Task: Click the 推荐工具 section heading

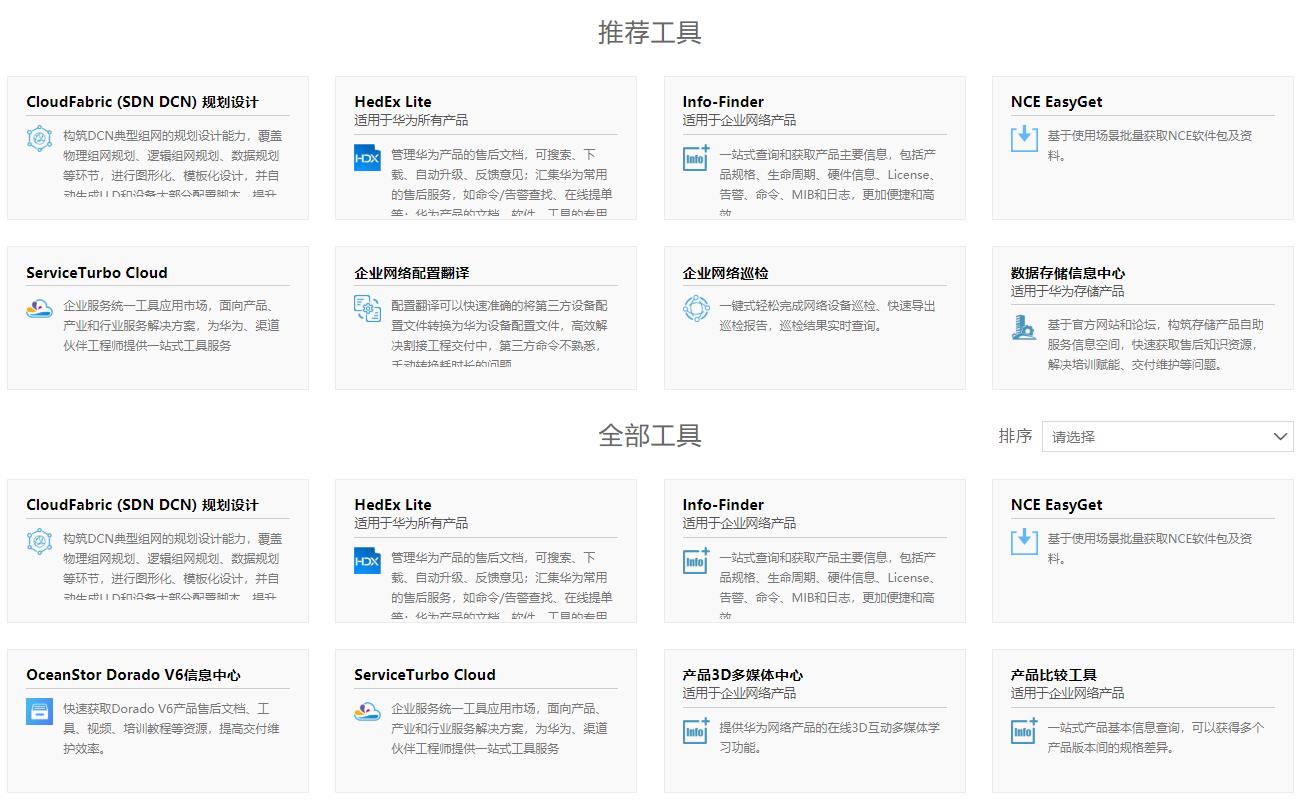Action: [650, 33]
